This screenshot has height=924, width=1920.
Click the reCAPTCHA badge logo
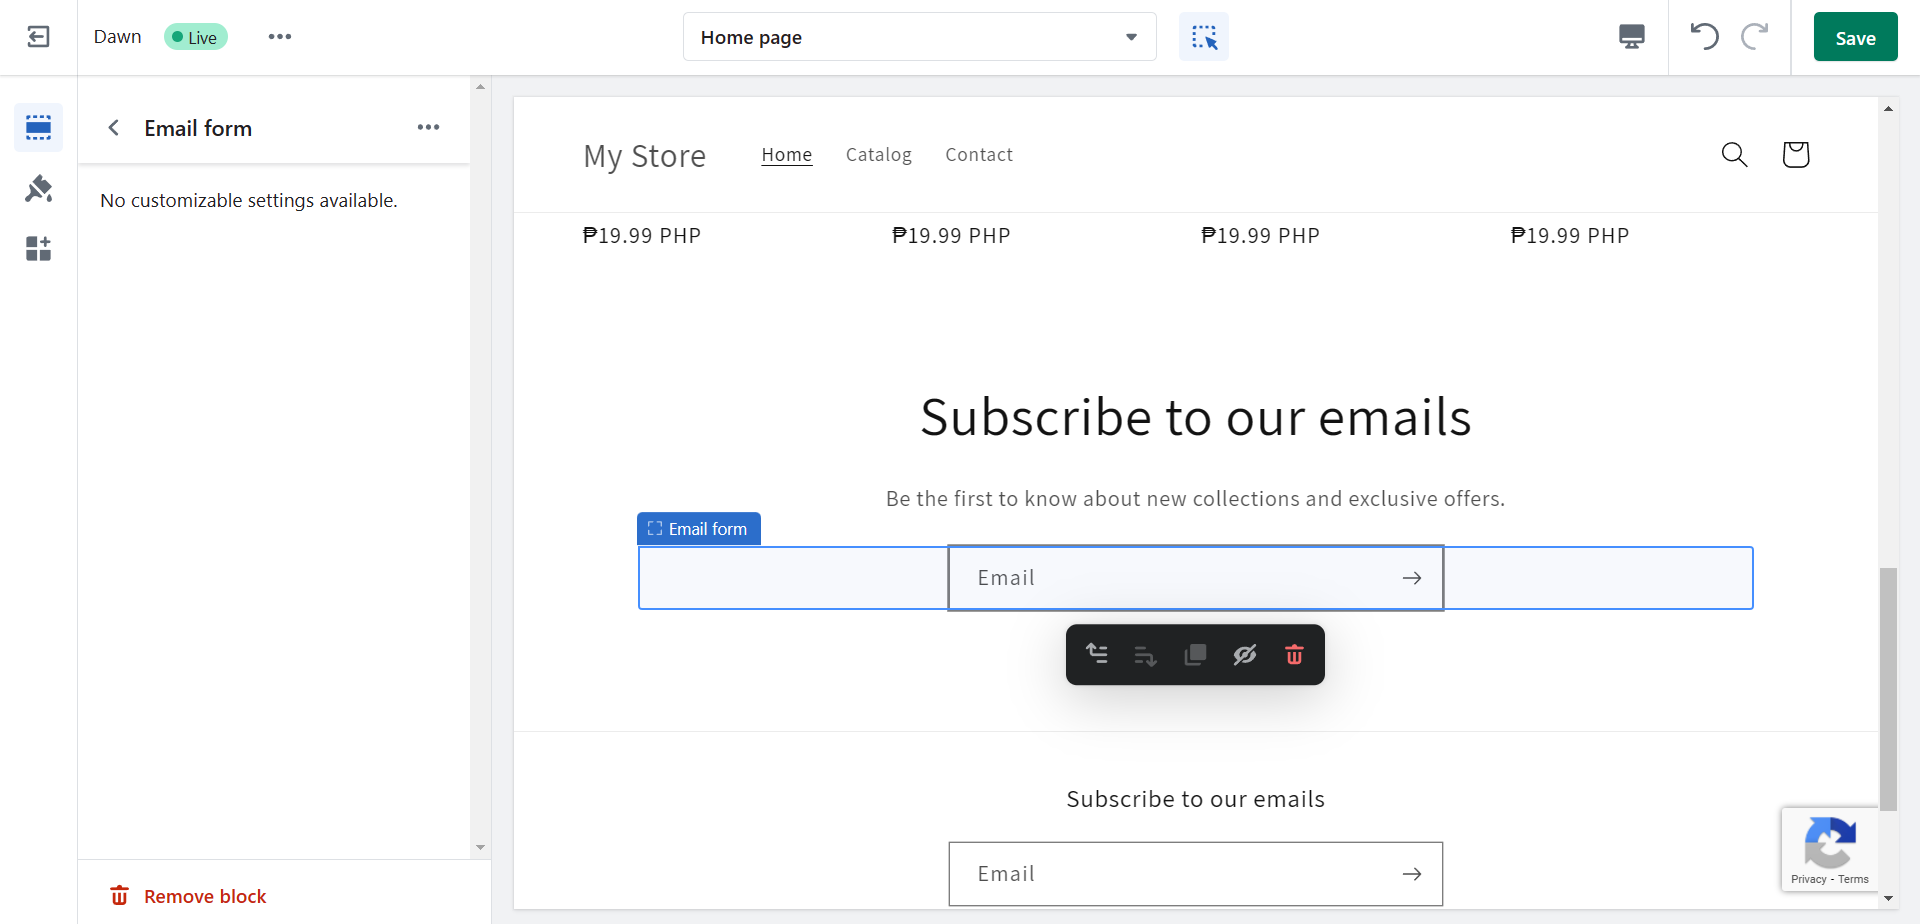coord(1830,842)
